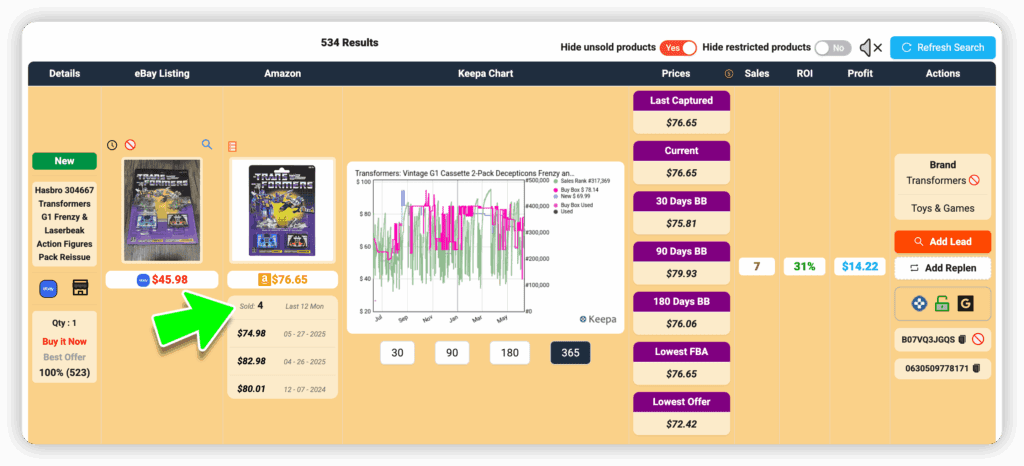The height and width of the screenshot is (466, 1024).
Task: Select the 365 day chart range
Action: pos(570,352)
